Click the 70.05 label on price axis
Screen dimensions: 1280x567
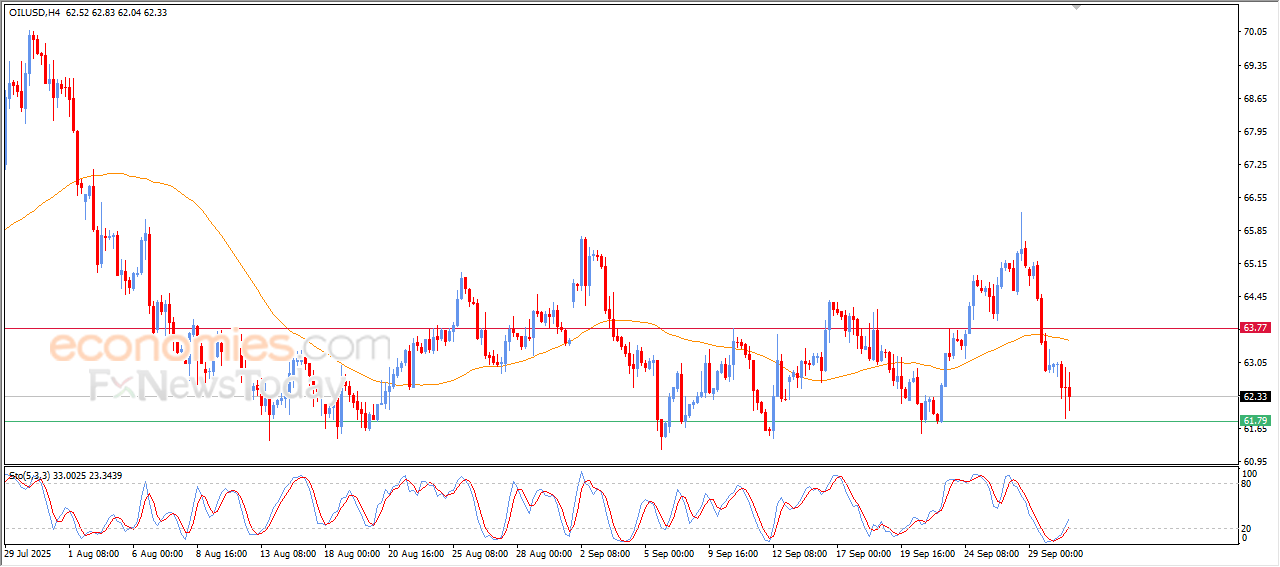1254,32
